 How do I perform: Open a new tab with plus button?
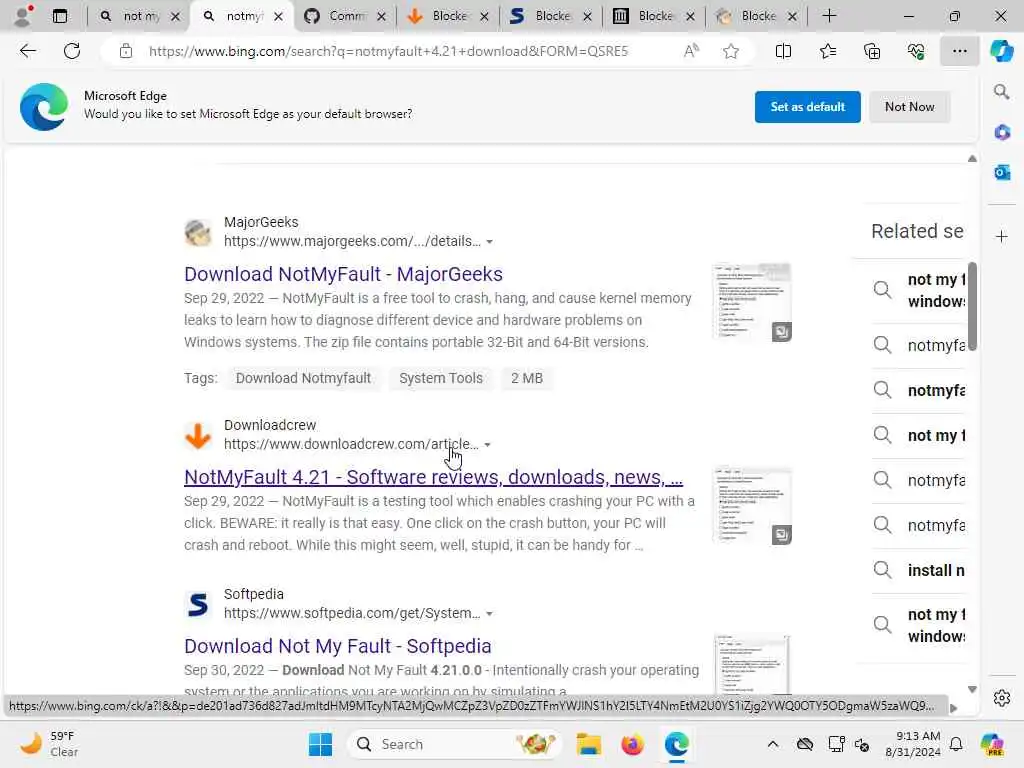point(829,16)
